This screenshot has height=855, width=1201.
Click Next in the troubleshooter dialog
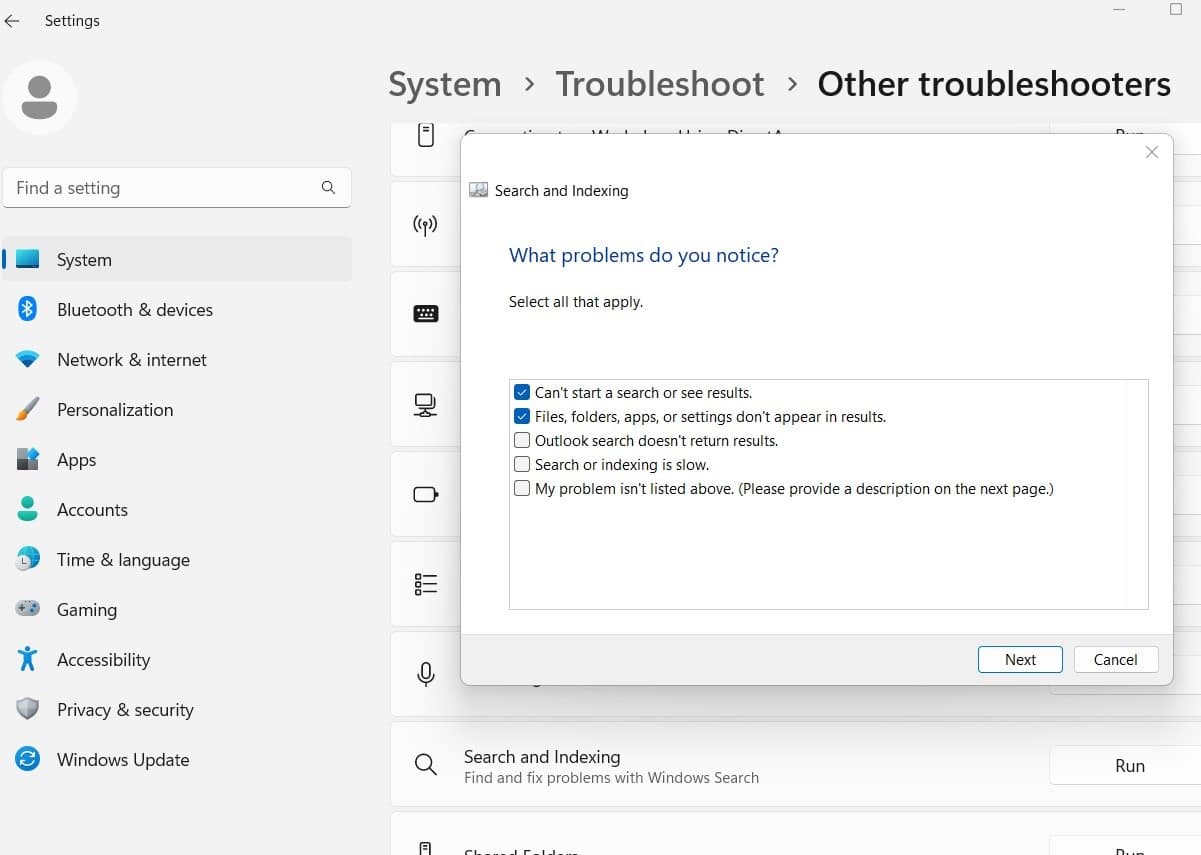coord(1020,659)
